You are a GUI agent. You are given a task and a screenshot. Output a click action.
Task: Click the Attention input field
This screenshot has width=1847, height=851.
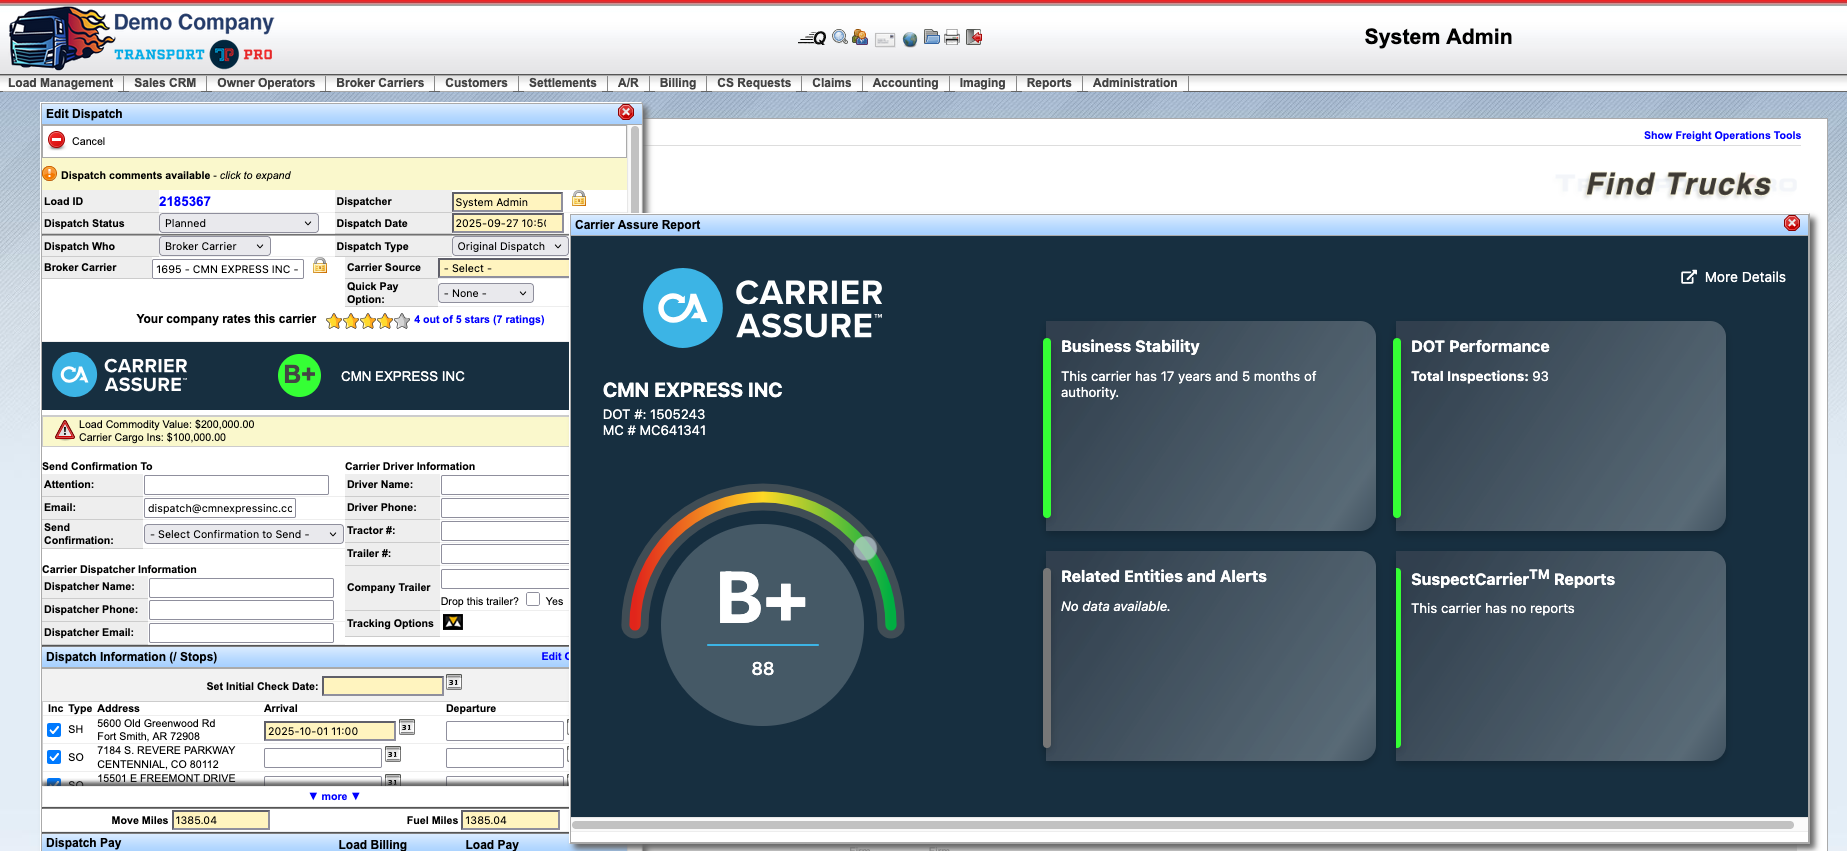click(x=237, y=484)
